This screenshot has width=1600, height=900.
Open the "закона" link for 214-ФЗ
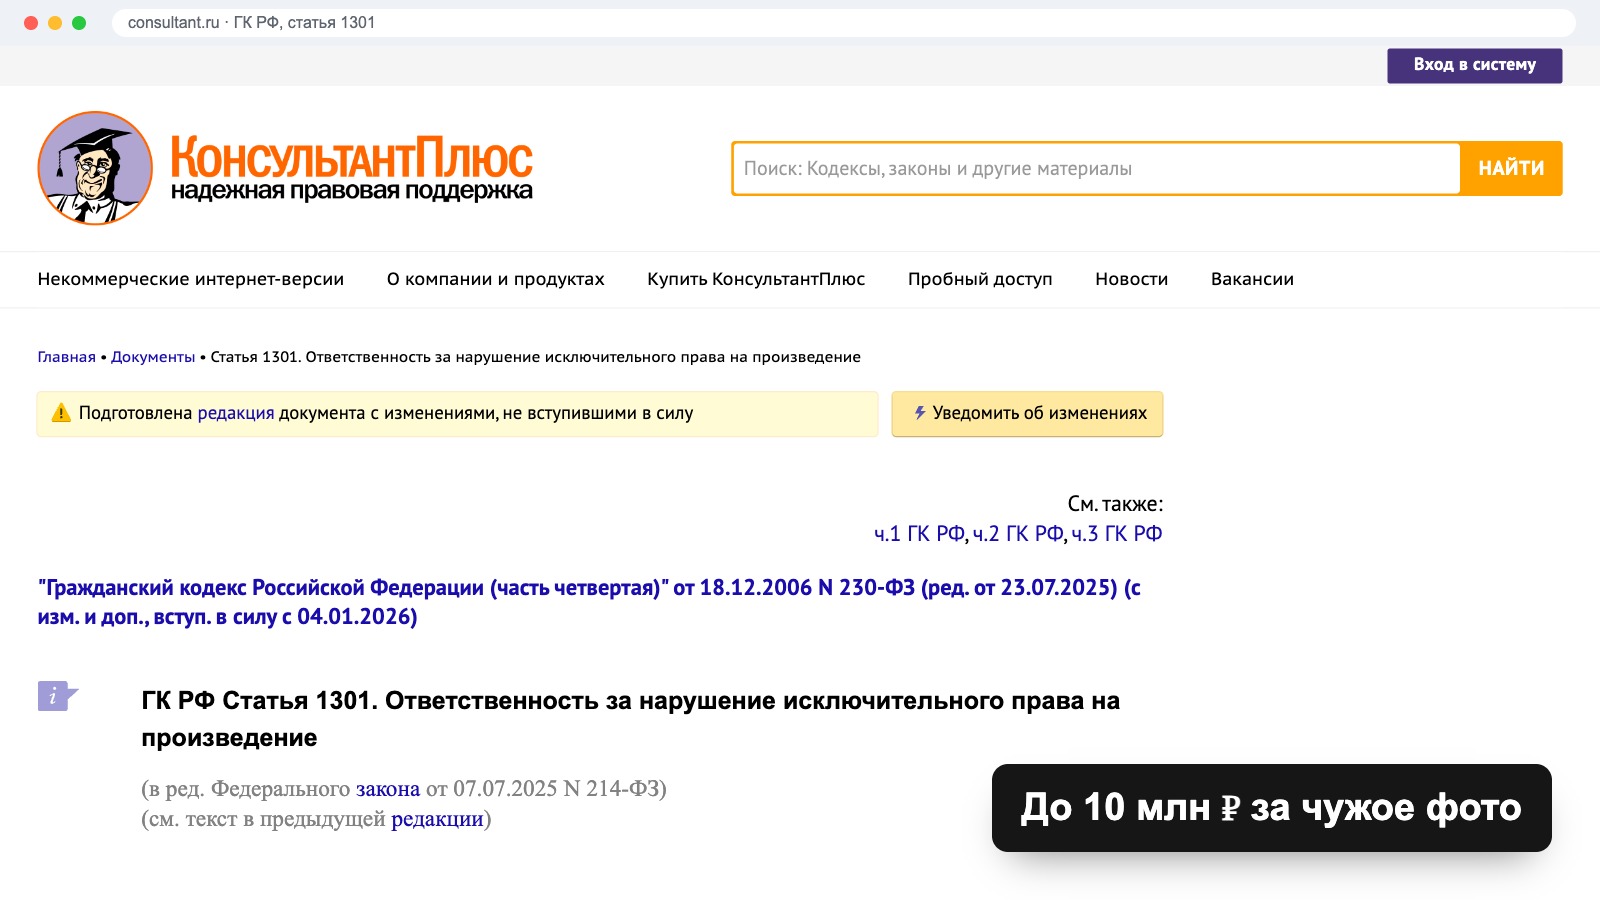click(x=388, y=789)
